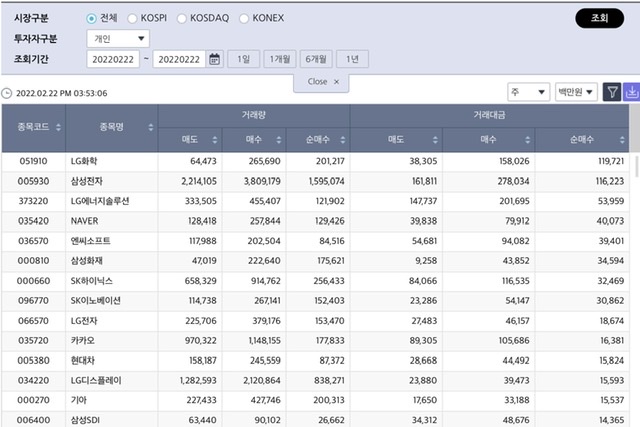
Task: Open the 투자자구분 개인 dropdown
Action: click(117, 39)
